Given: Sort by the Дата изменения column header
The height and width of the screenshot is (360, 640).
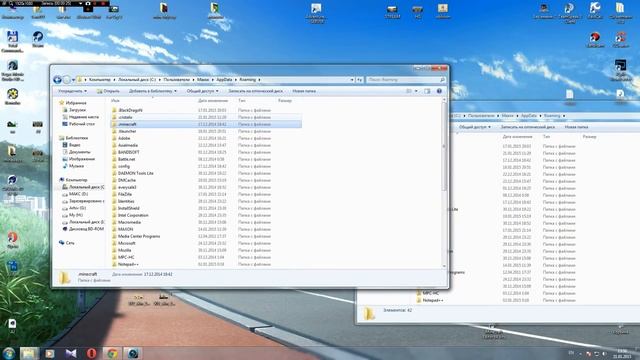Looking at the screenshot, I should (x=213, y=100).
